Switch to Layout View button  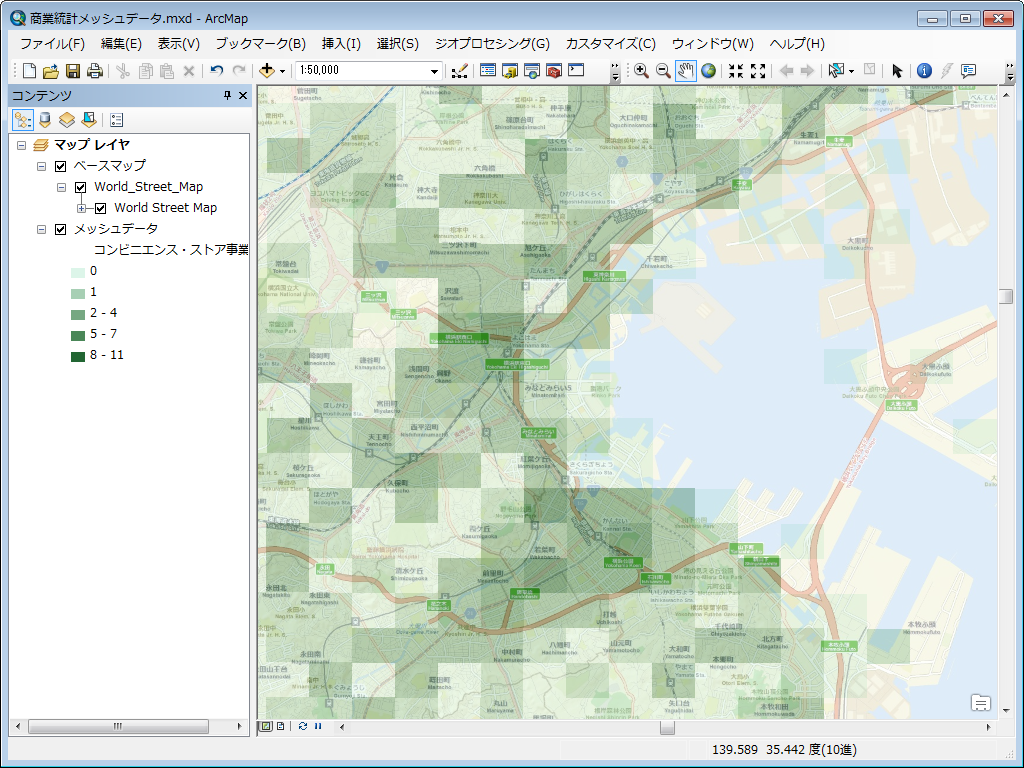(280, 726)
